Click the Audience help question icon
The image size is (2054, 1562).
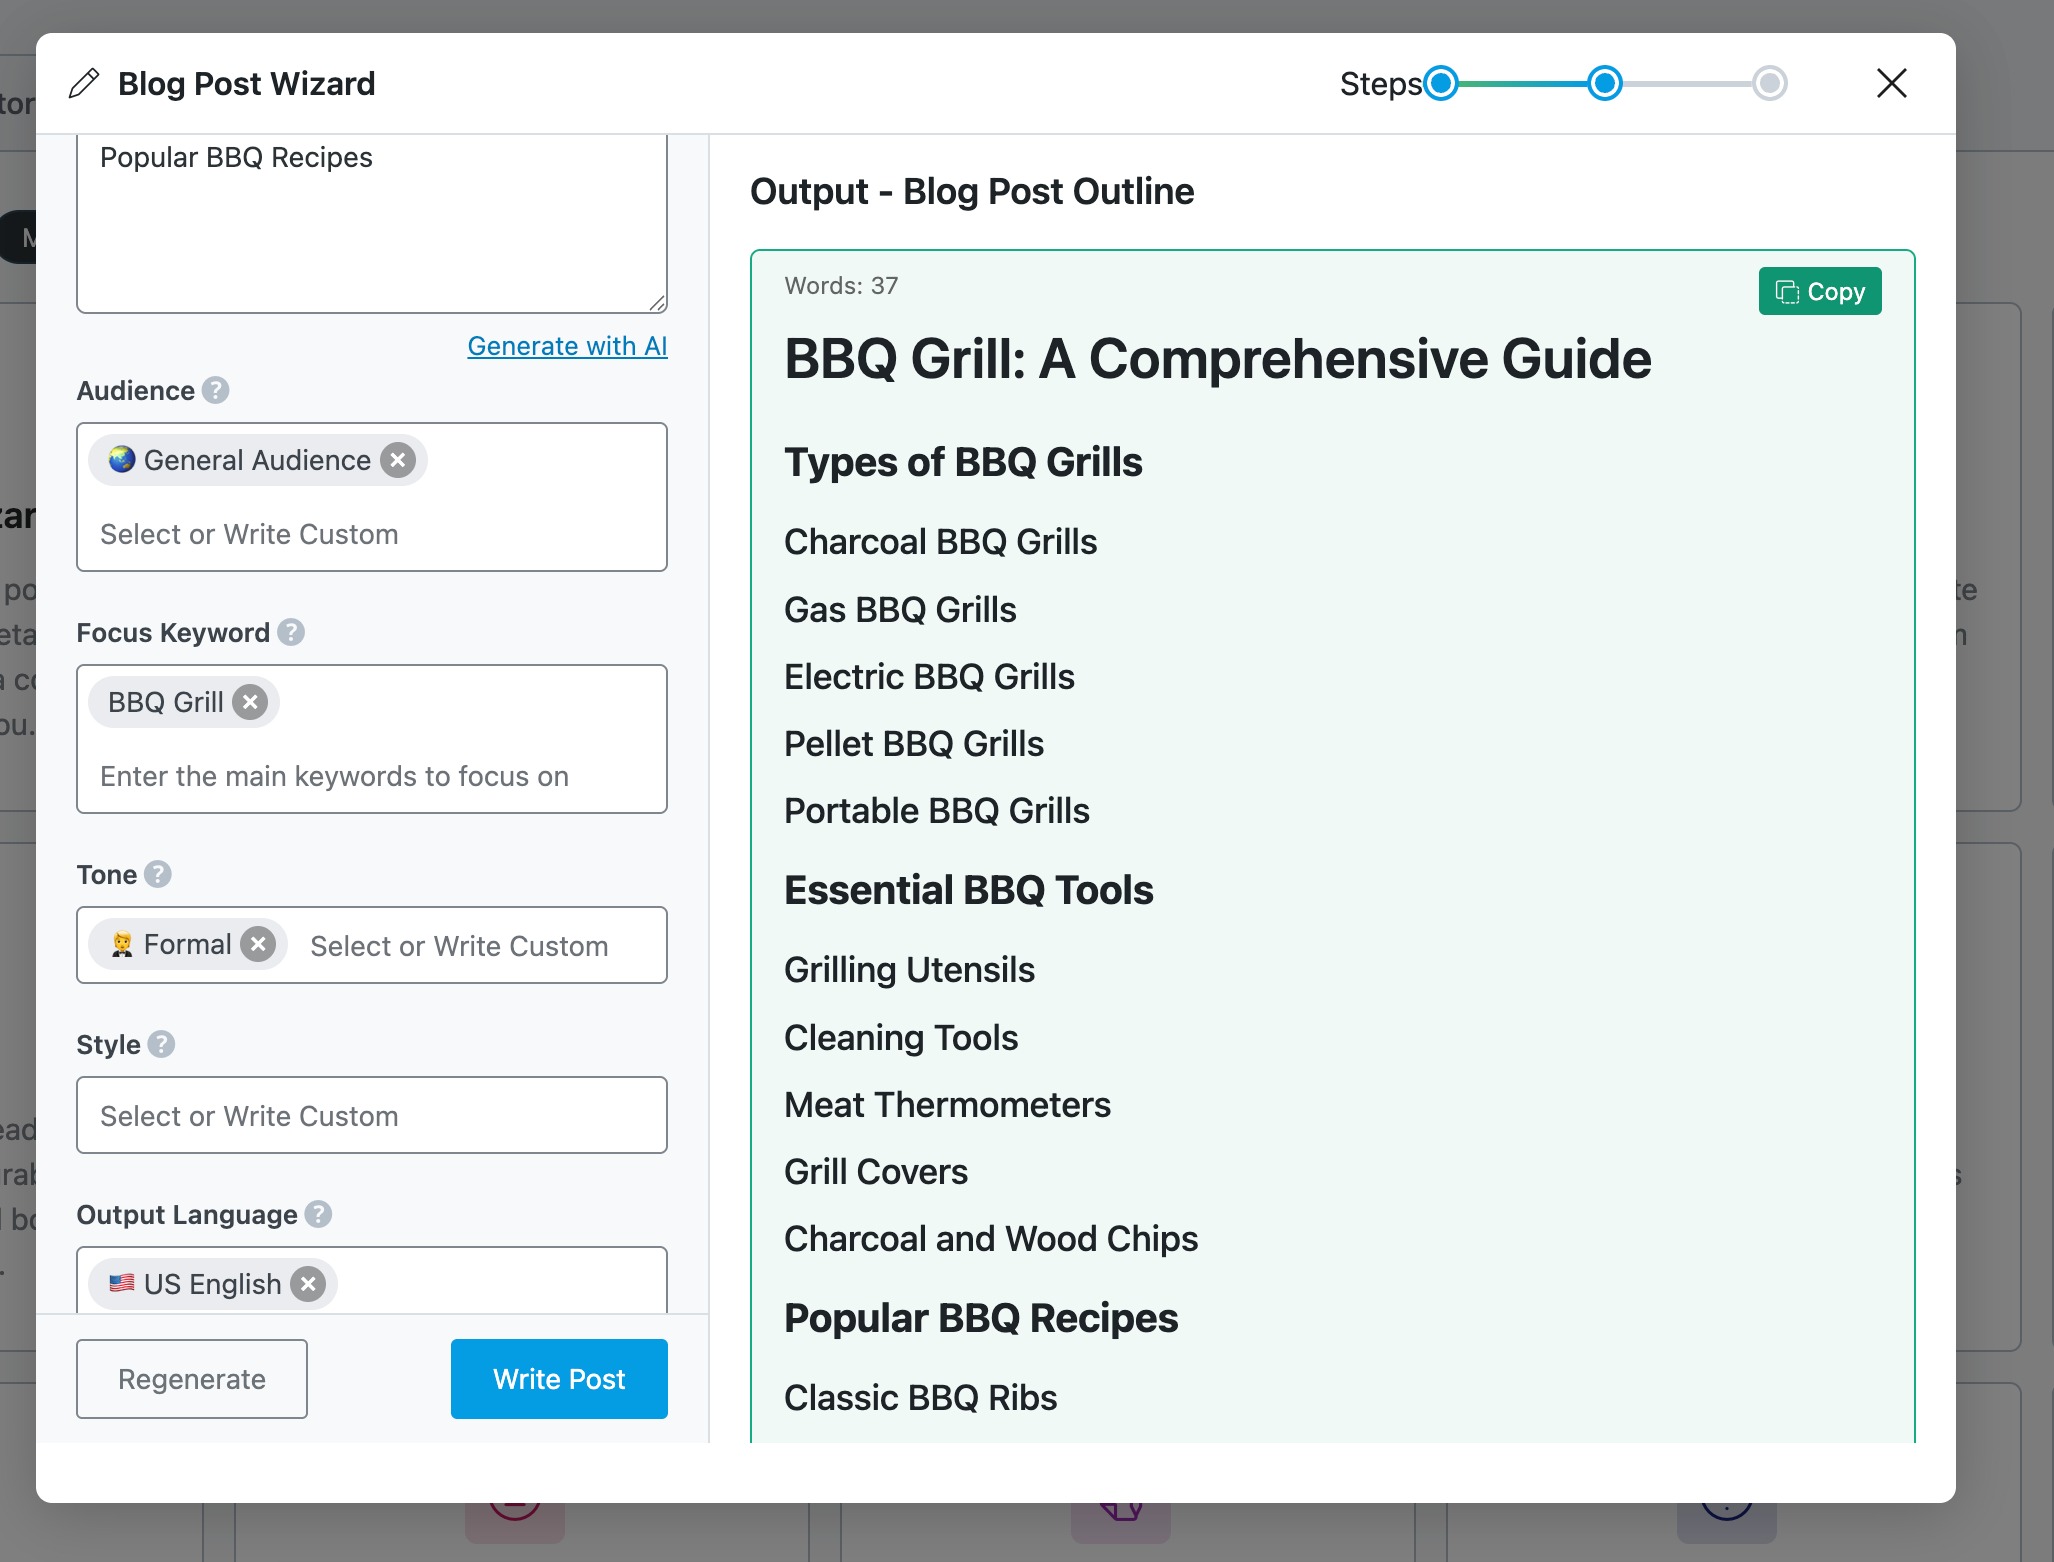coord(215,390)
